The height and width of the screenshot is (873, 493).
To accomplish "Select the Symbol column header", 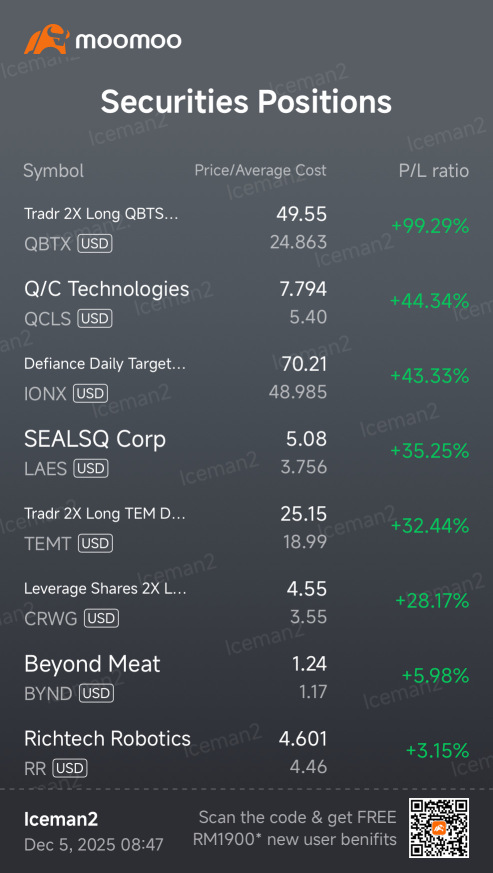I will (x=53, y=171).
